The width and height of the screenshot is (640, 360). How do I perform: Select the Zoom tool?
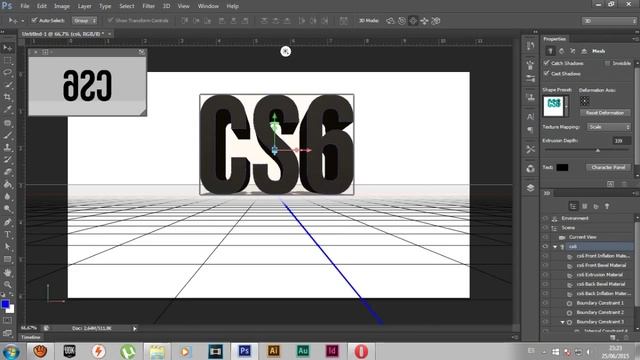[7, 284]
